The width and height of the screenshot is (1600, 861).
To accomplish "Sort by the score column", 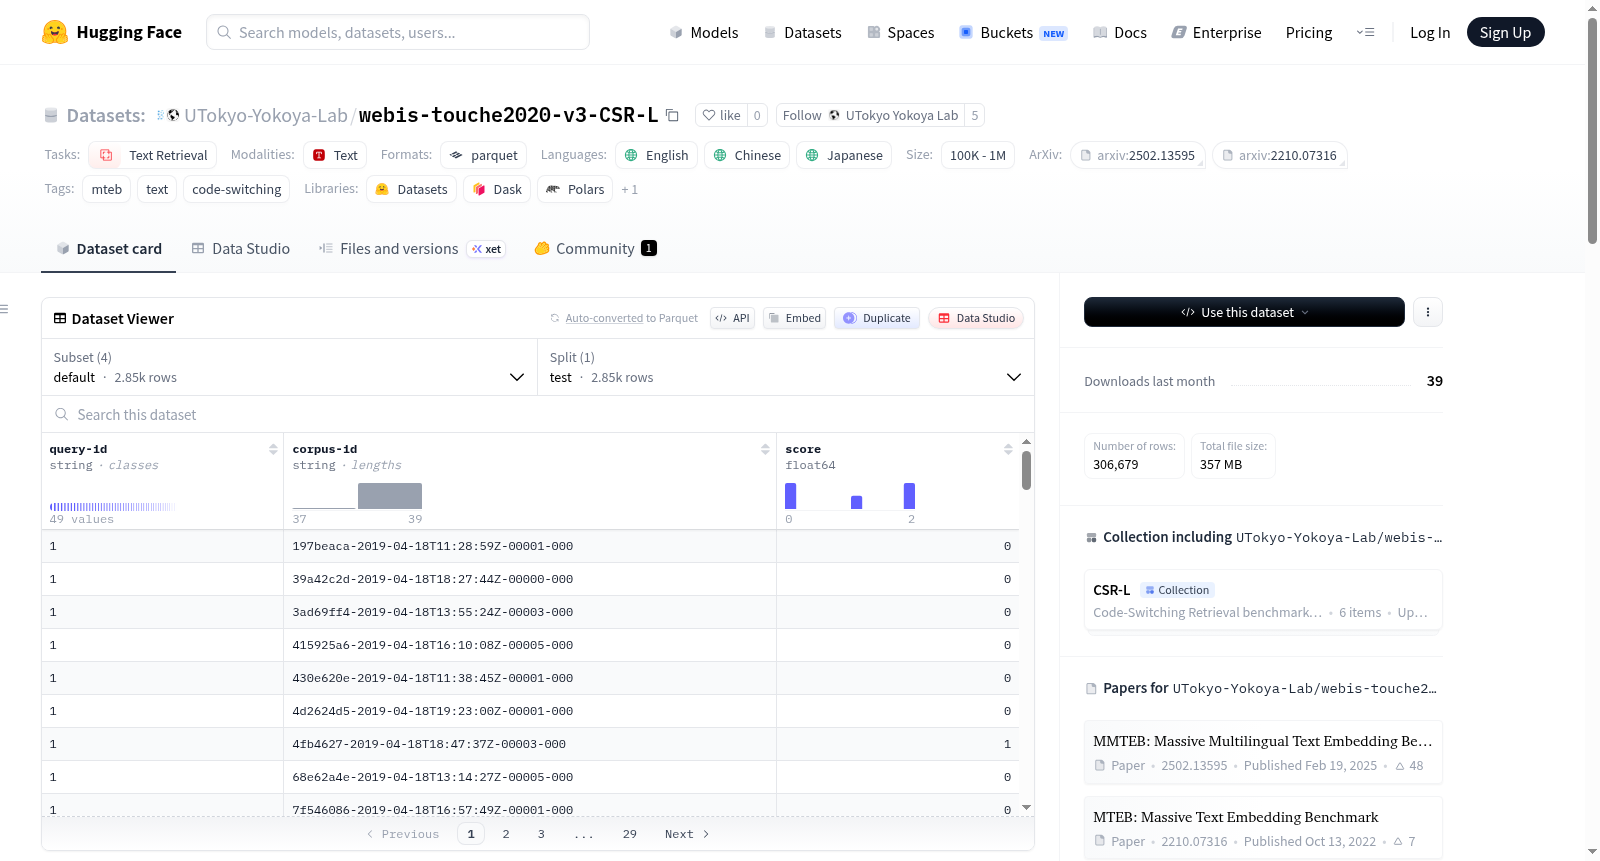I will (1008, 449).
